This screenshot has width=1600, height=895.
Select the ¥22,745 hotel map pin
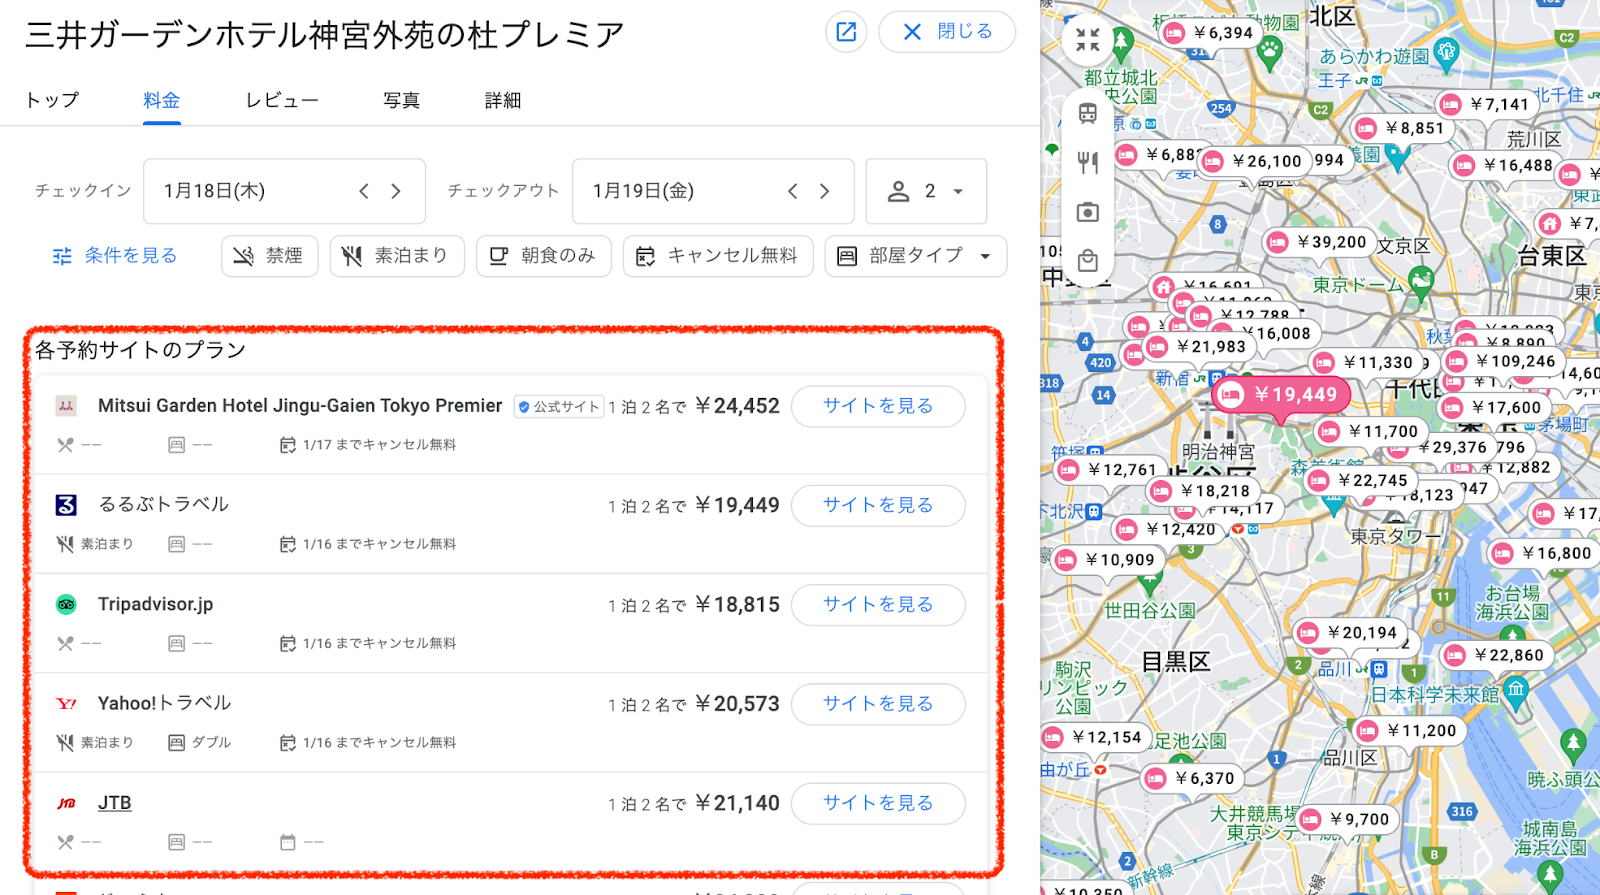tap(1360, 481)
